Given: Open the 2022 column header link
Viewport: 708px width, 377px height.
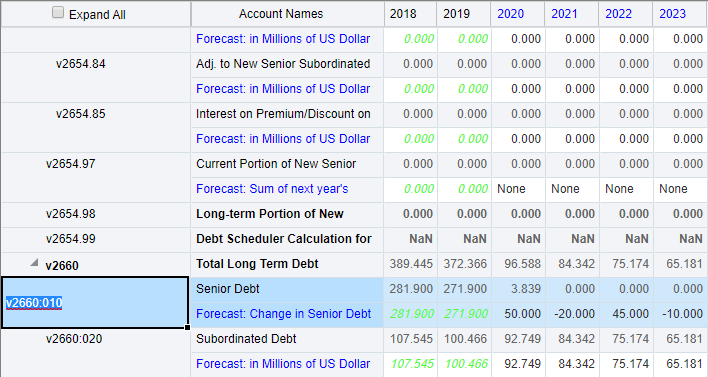Looking at the screenshot, I should (x=618, y=14).
